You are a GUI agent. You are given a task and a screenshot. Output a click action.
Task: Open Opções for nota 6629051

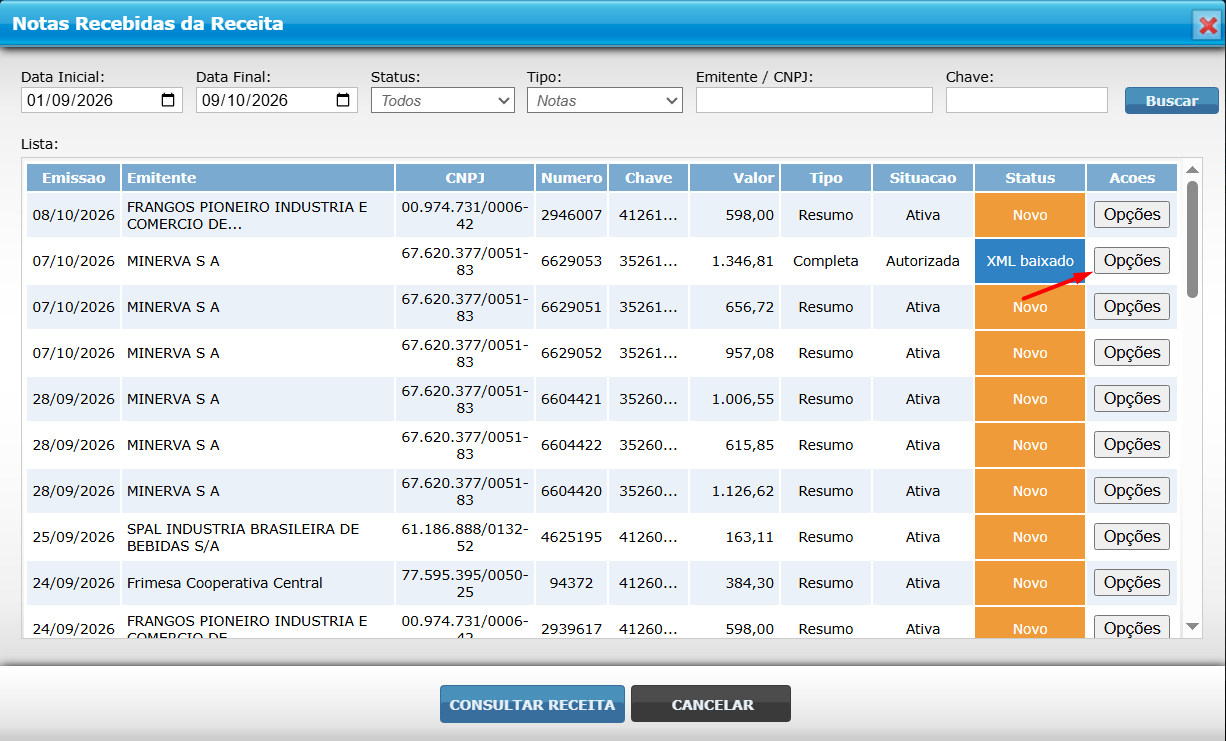click(x=1132, y=307)
